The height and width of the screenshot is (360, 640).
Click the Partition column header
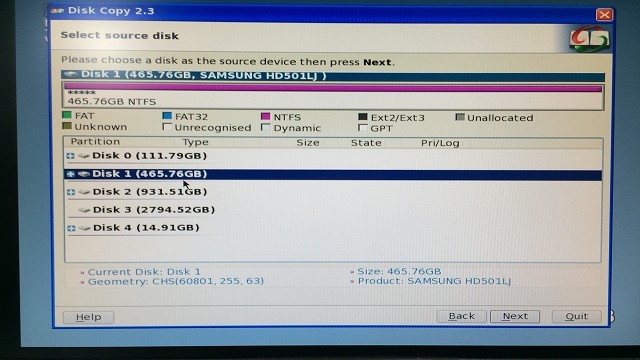click(x=95, y=142)
